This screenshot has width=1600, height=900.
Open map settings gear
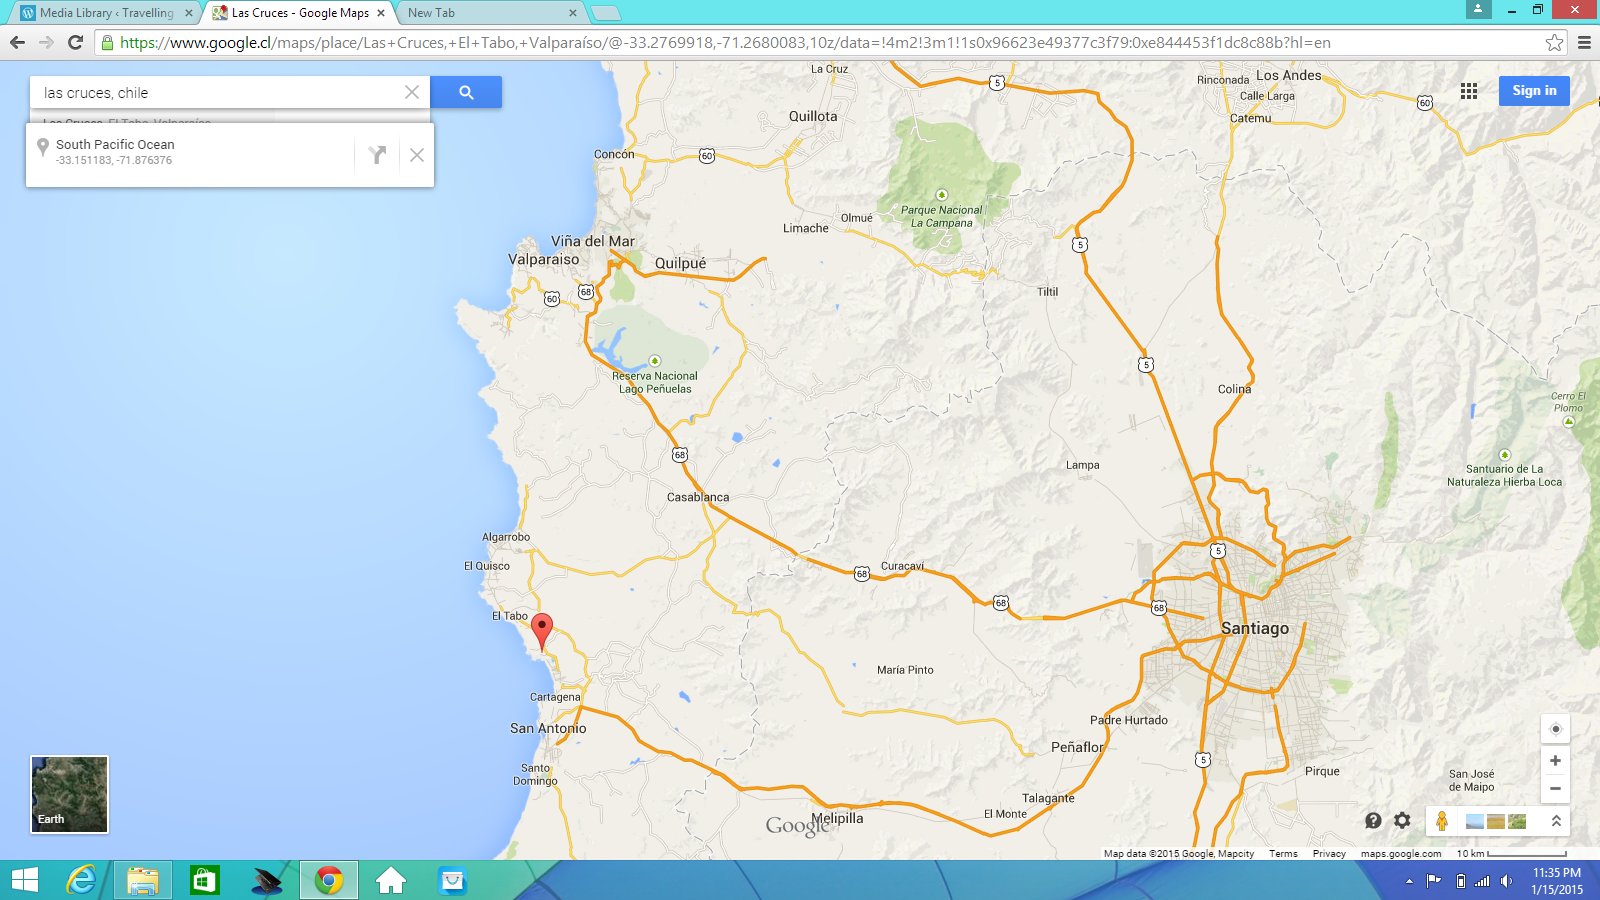1402,821
